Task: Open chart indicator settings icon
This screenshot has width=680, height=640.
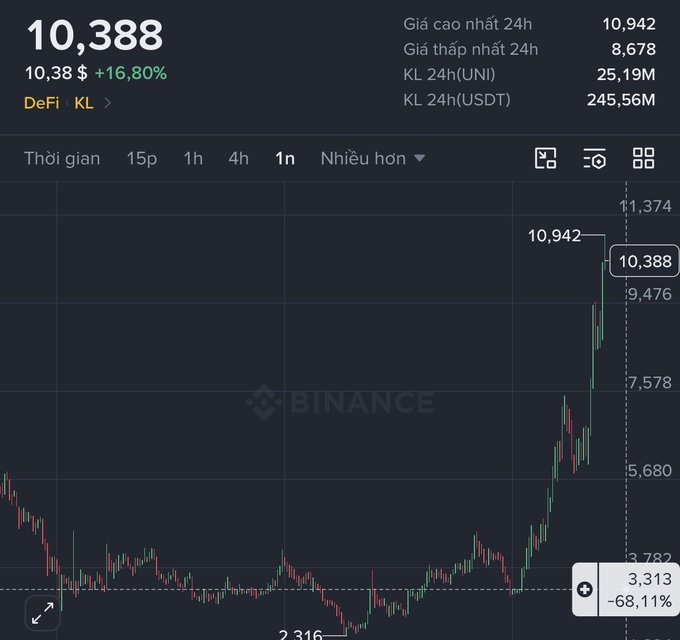Action: (x=594, y=158)
